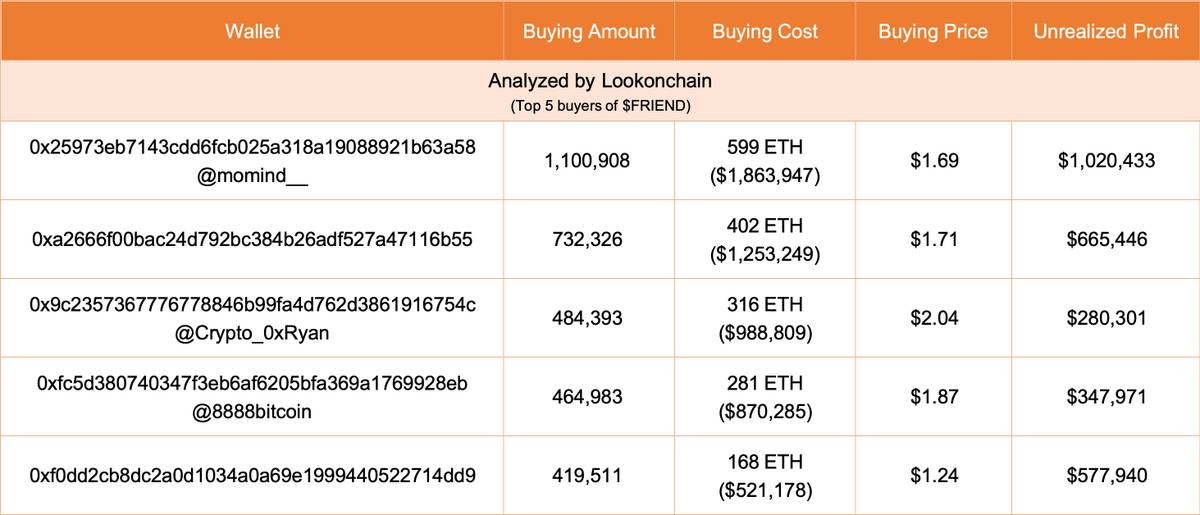Open the @8888bitcoin handle

point(253,408)
